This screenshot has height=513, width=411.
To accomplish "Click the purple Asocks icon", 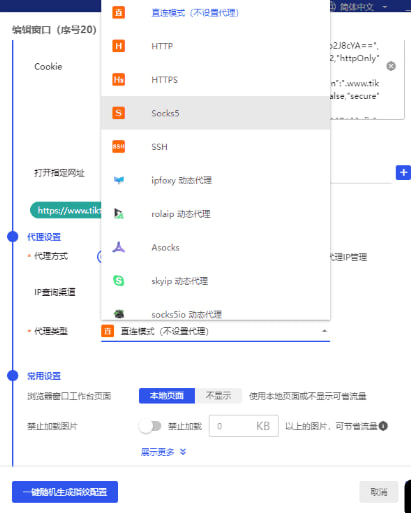I will click(x=119, y=247).
